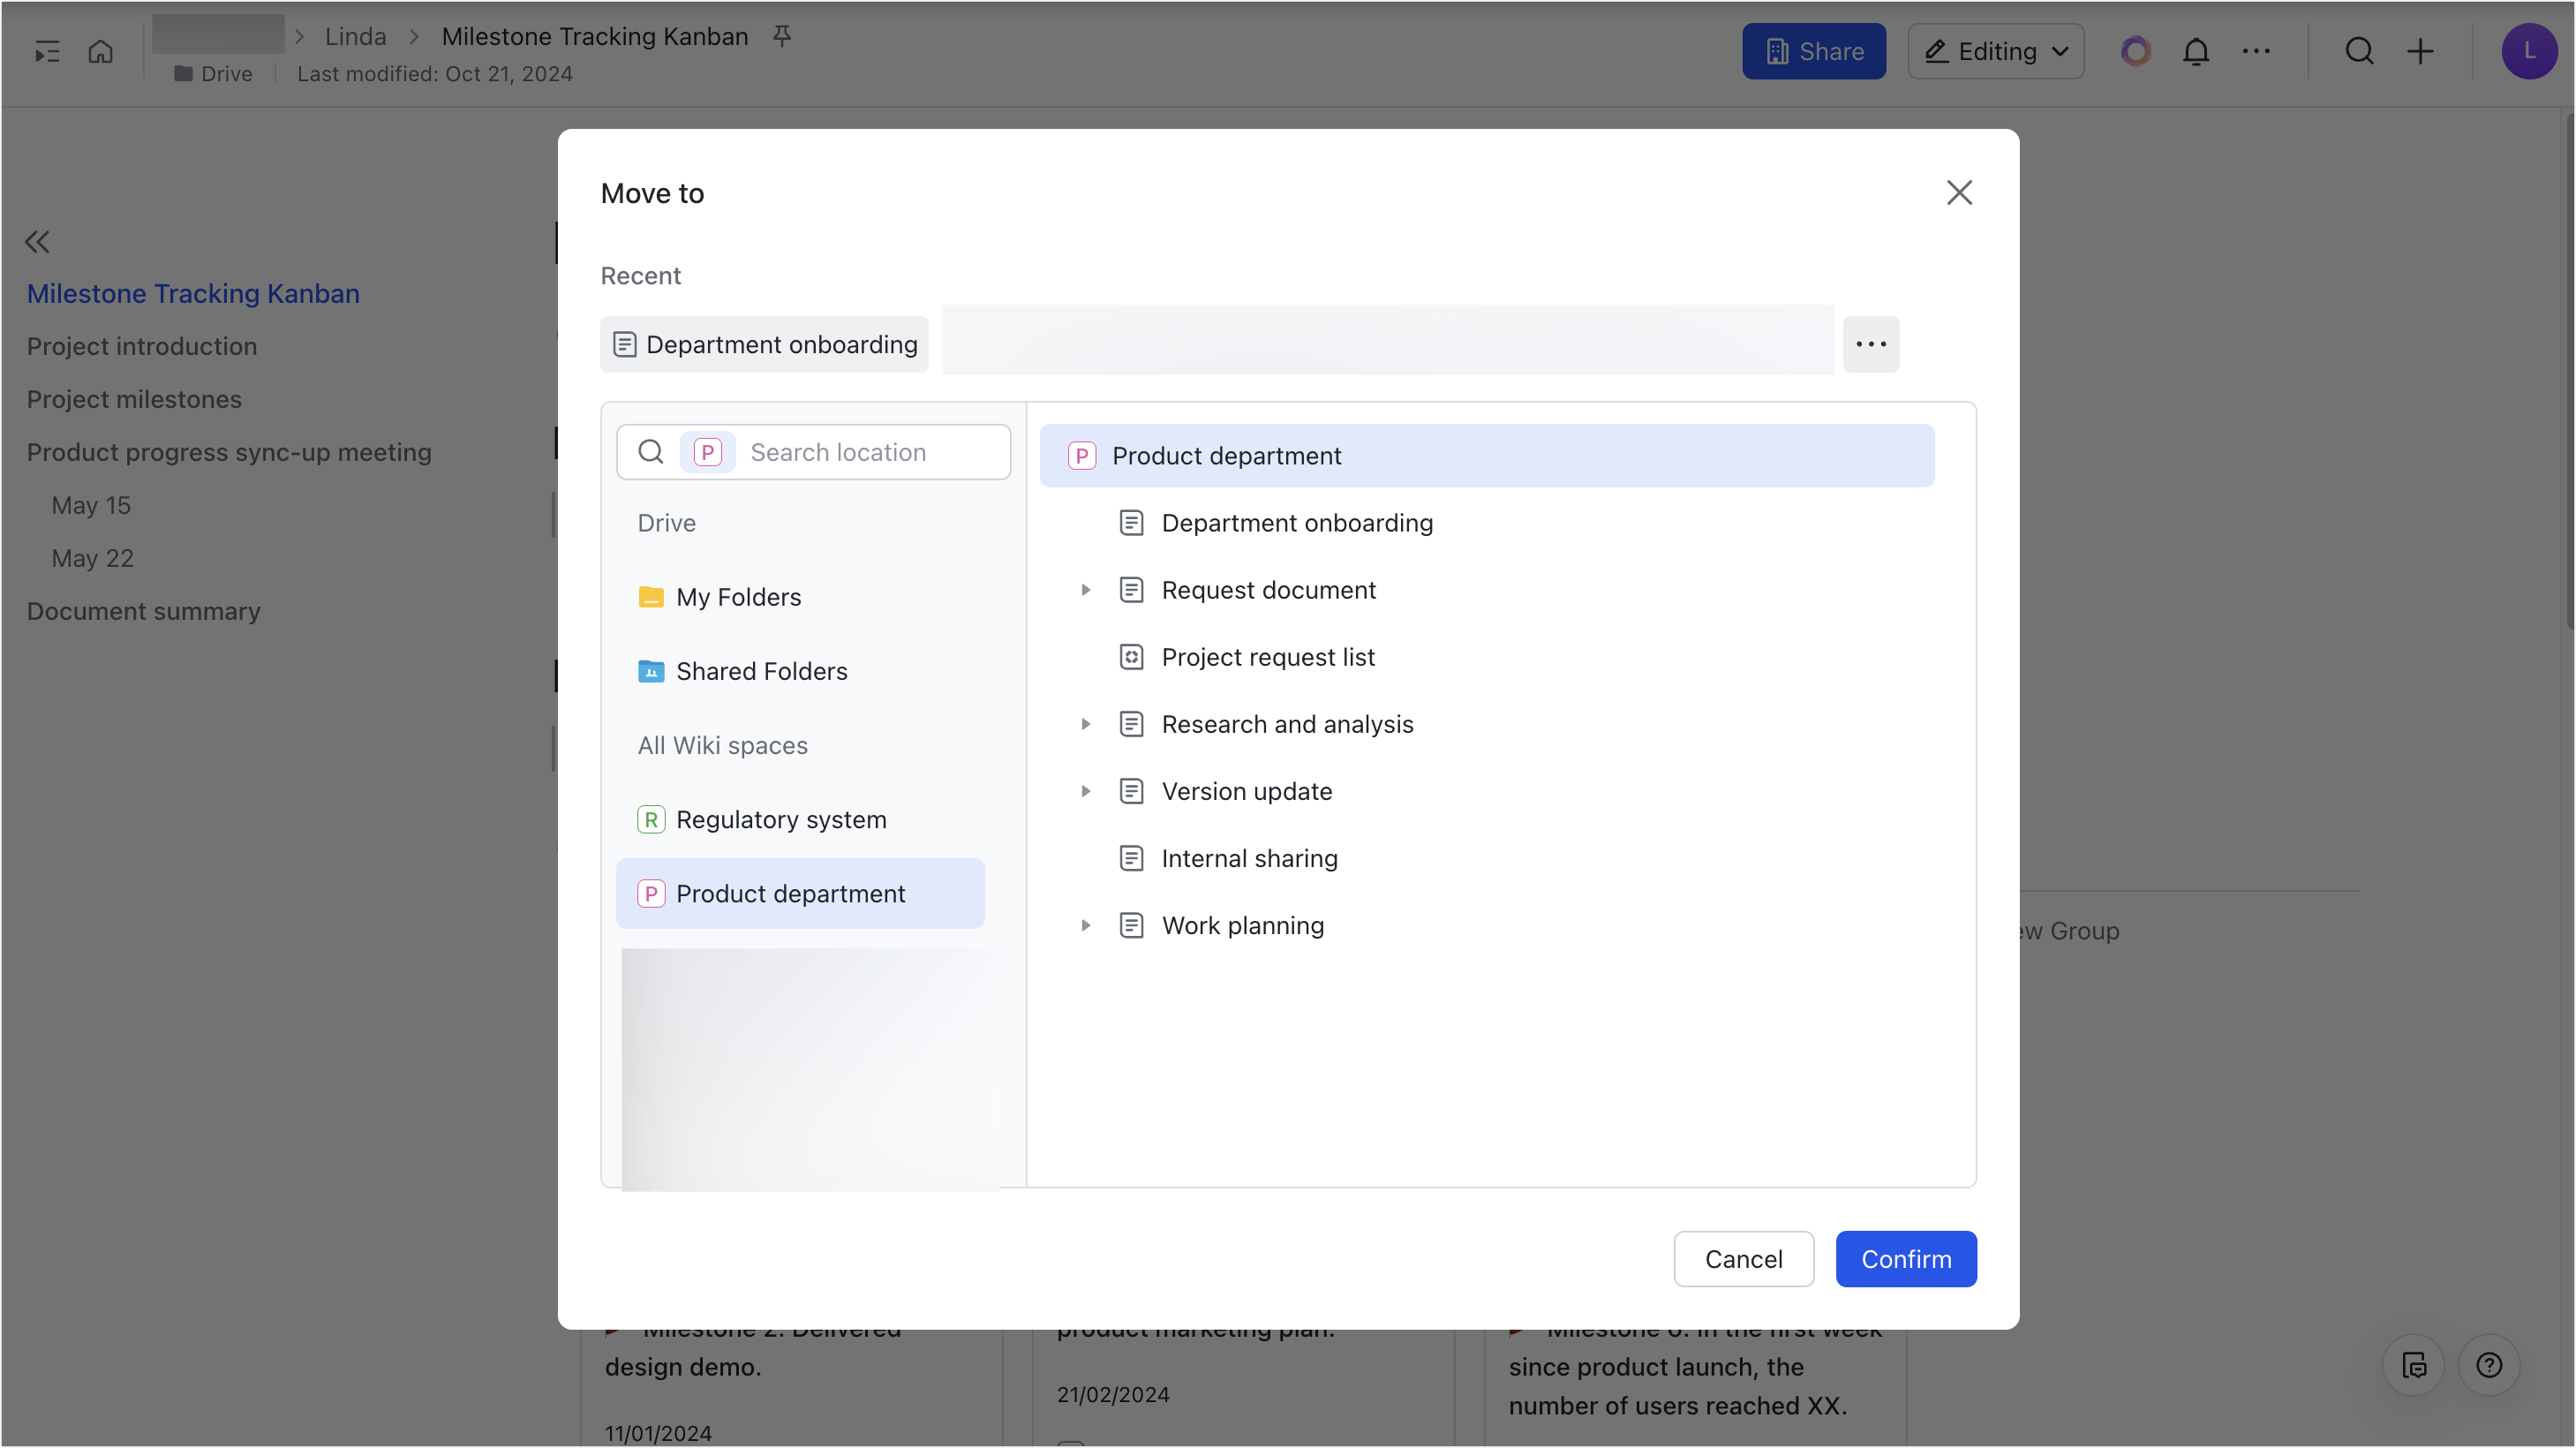Expand the Research and analysis node

[x=1085, y=724]
